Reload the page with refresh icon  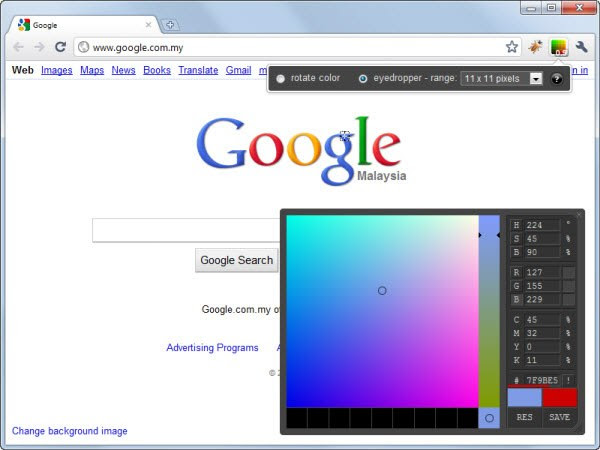click(60, 47)
